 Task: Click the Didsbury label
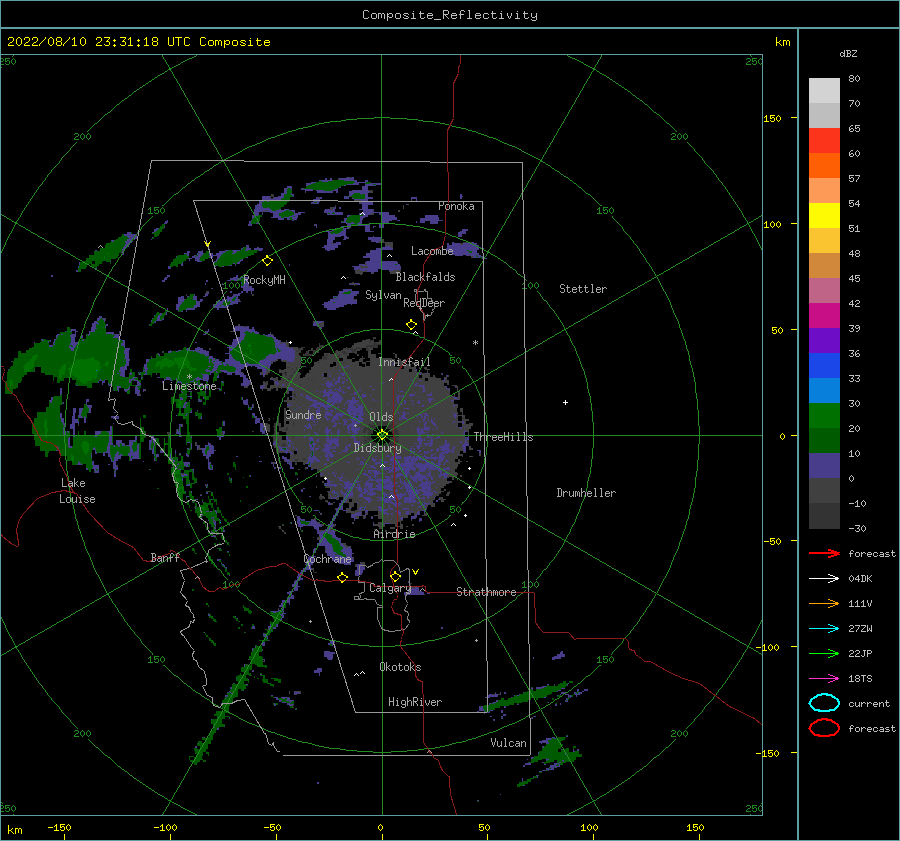pyautogui.click(x=378, y=448)
